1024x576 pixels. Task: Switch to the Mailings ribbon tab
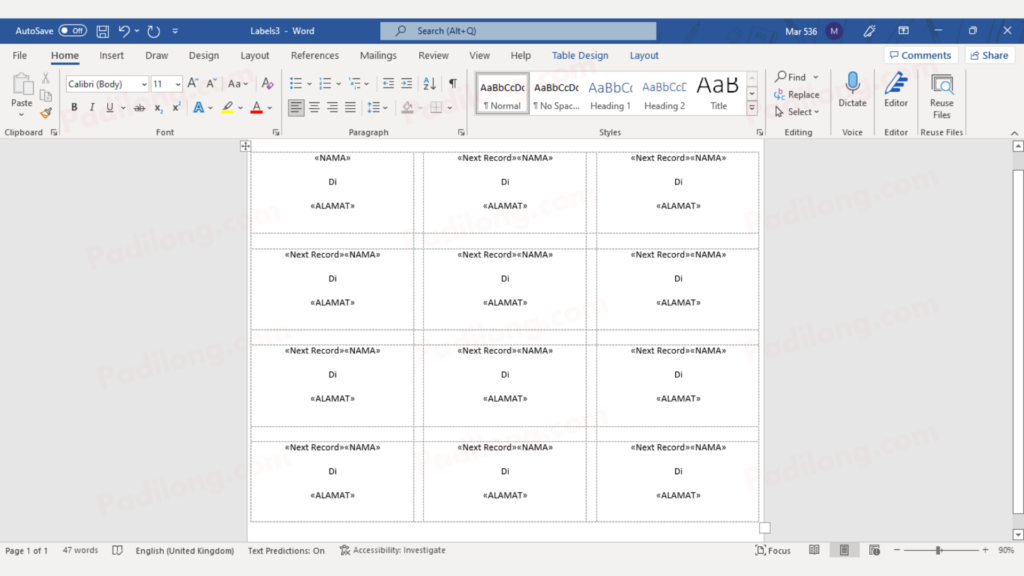click(x=378, y=55)
